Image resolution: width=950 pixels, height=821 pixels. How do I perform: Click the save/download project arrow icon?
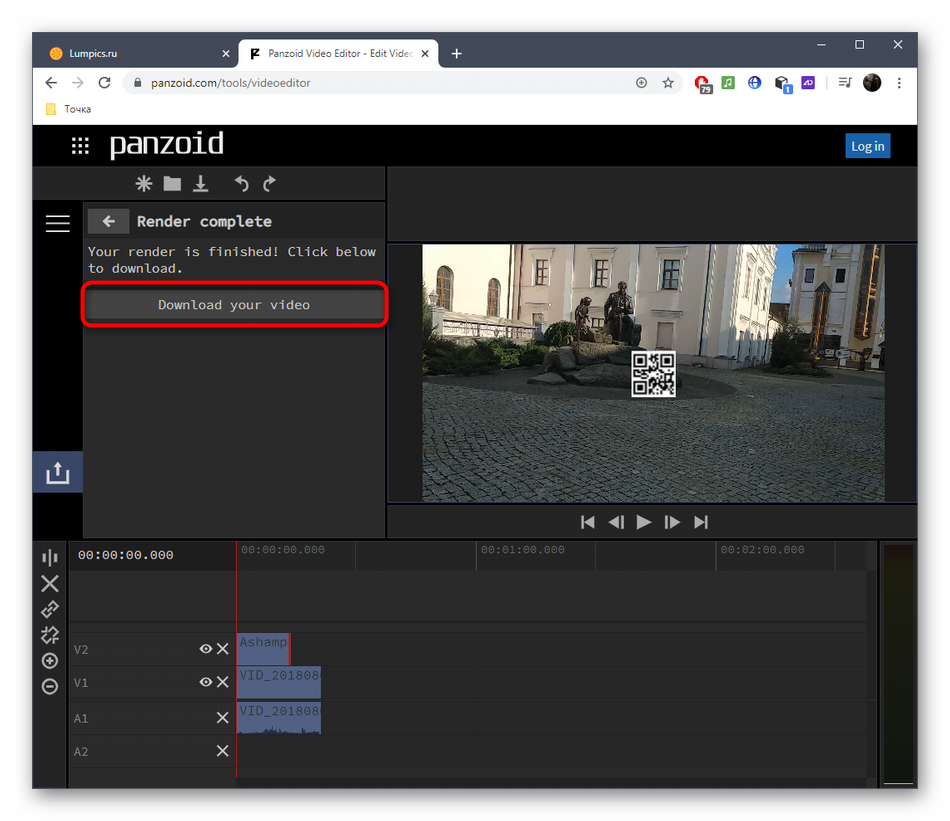[x=201, y=184]
